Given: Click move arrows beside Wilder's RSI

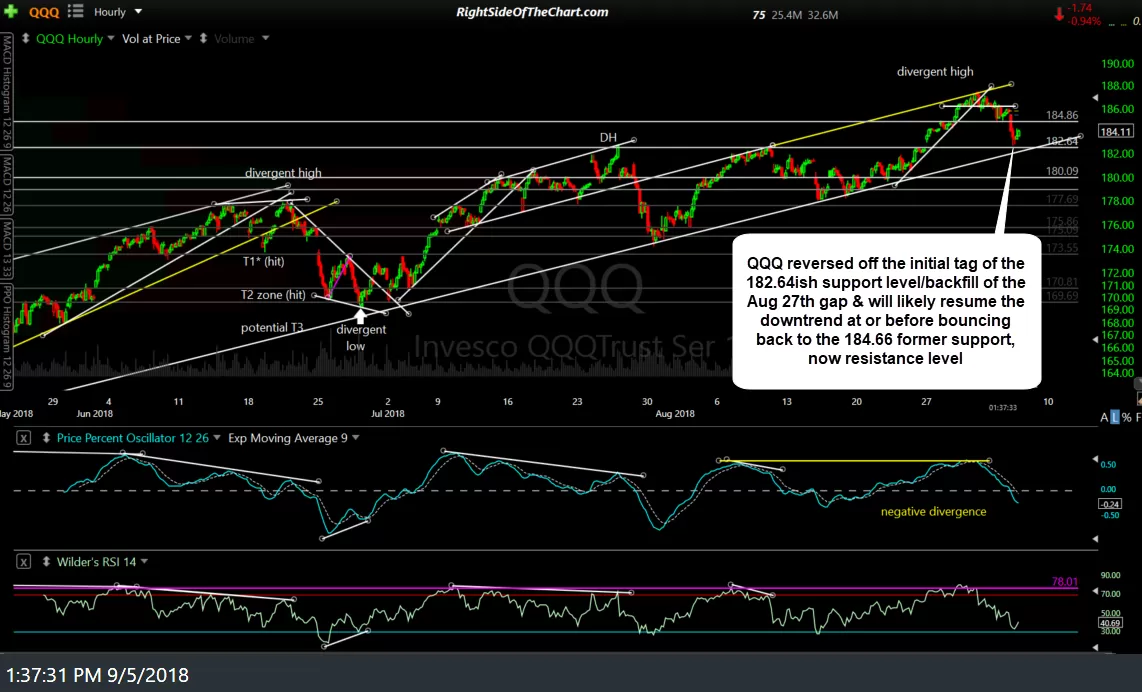Looking at the screenshot, I should 46,562.
